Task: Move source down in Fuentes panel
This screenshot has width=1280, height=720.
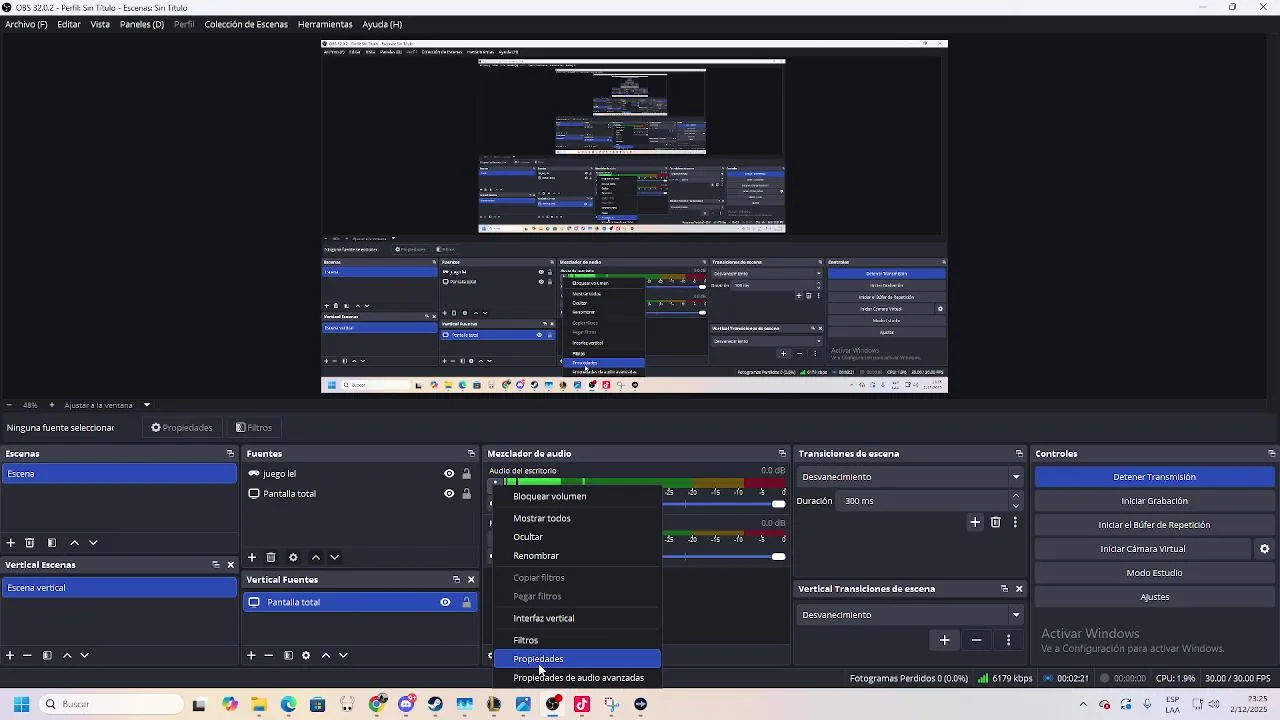Action: (x=335, y=557)
